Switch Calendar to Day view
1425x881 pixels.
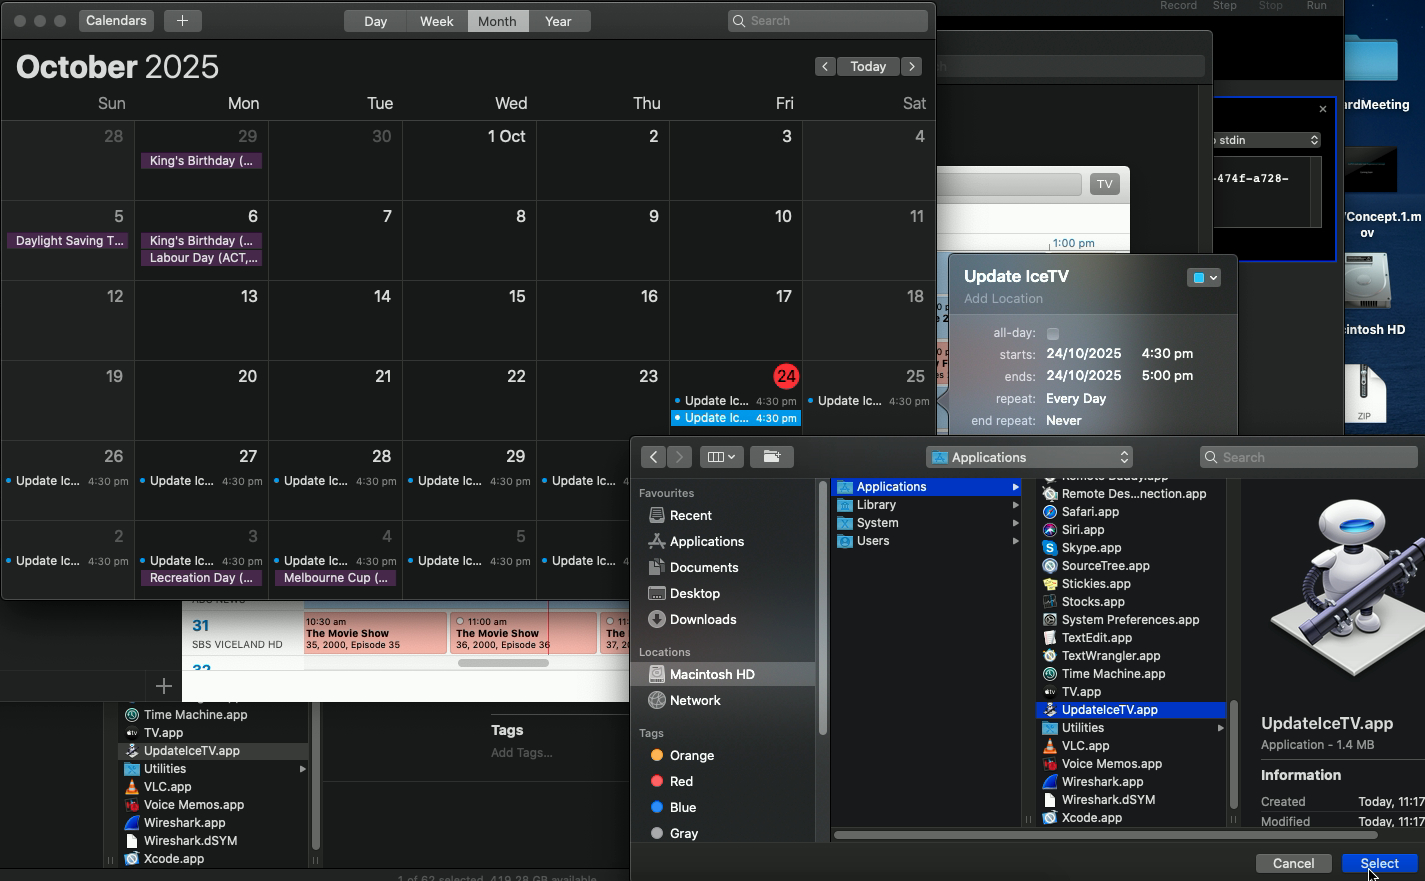(375, 21)
